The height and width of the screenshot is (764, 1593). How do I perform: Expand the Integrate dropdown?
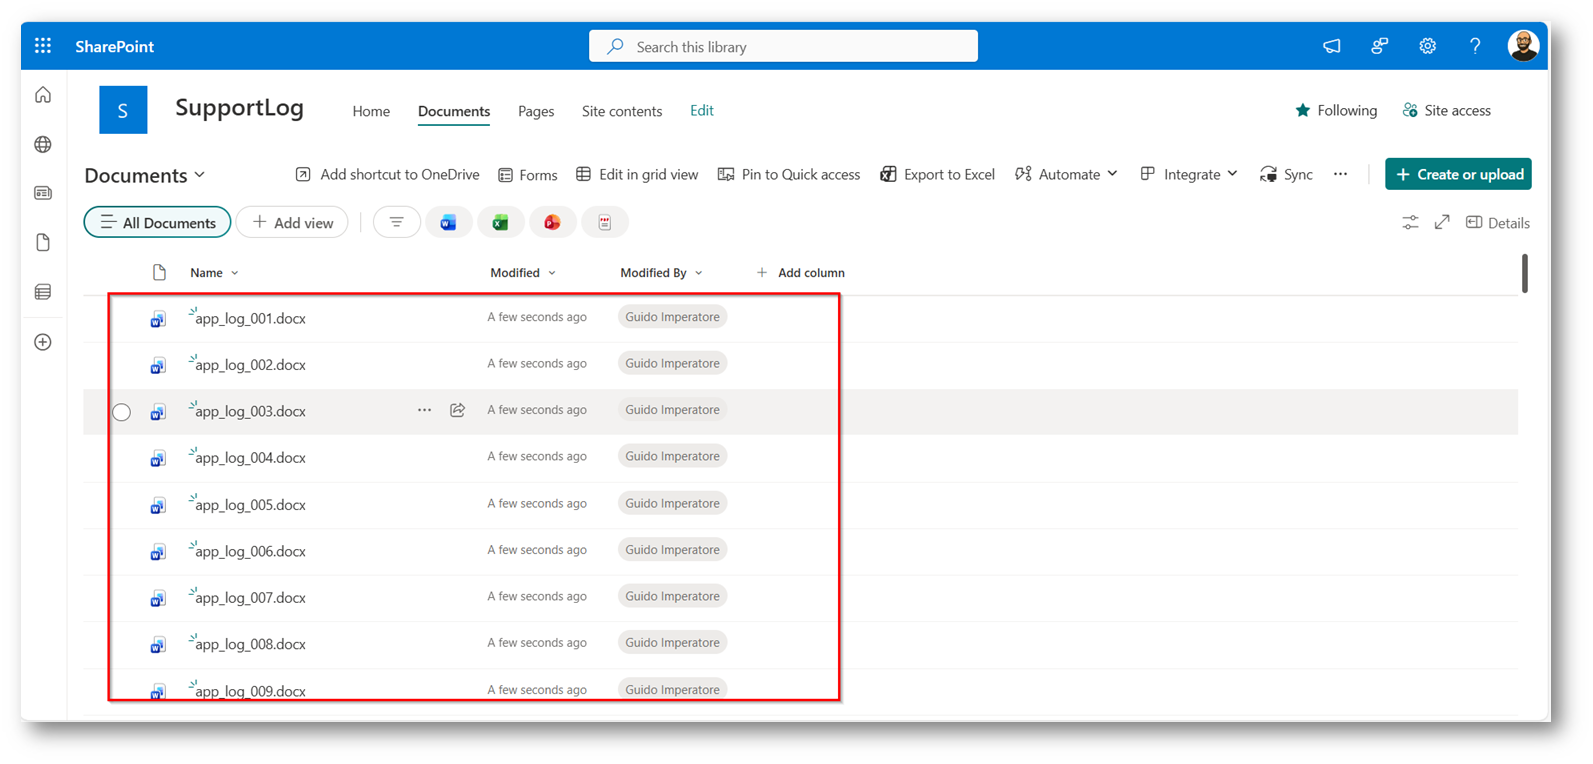1189,175
